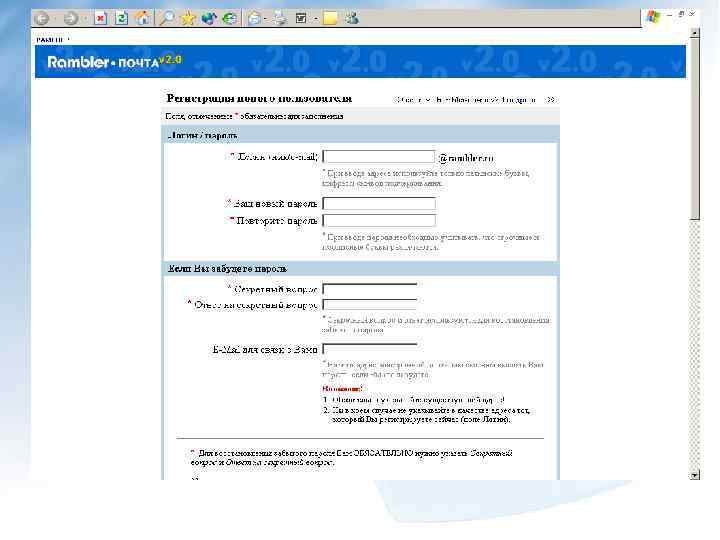
Task: Open History with the green arrow globe icon
Action: click(x=230, y=18)
